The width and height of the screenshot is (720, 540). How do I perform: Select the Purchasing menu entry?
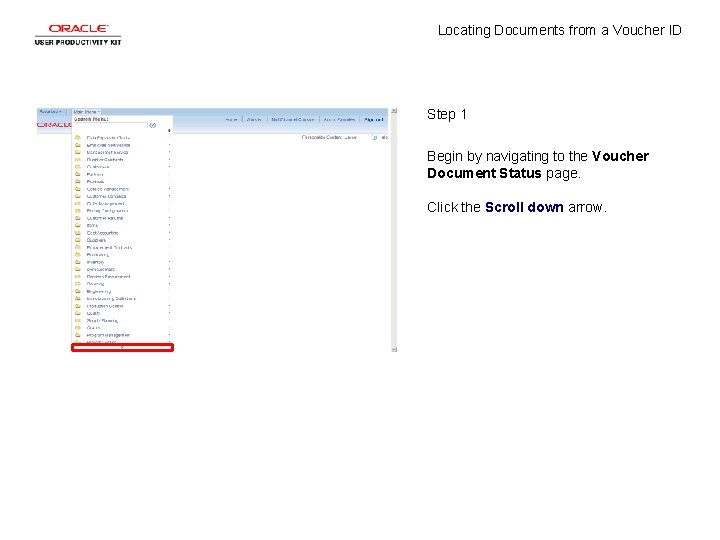pyautogui.click(x=98, y=255)
